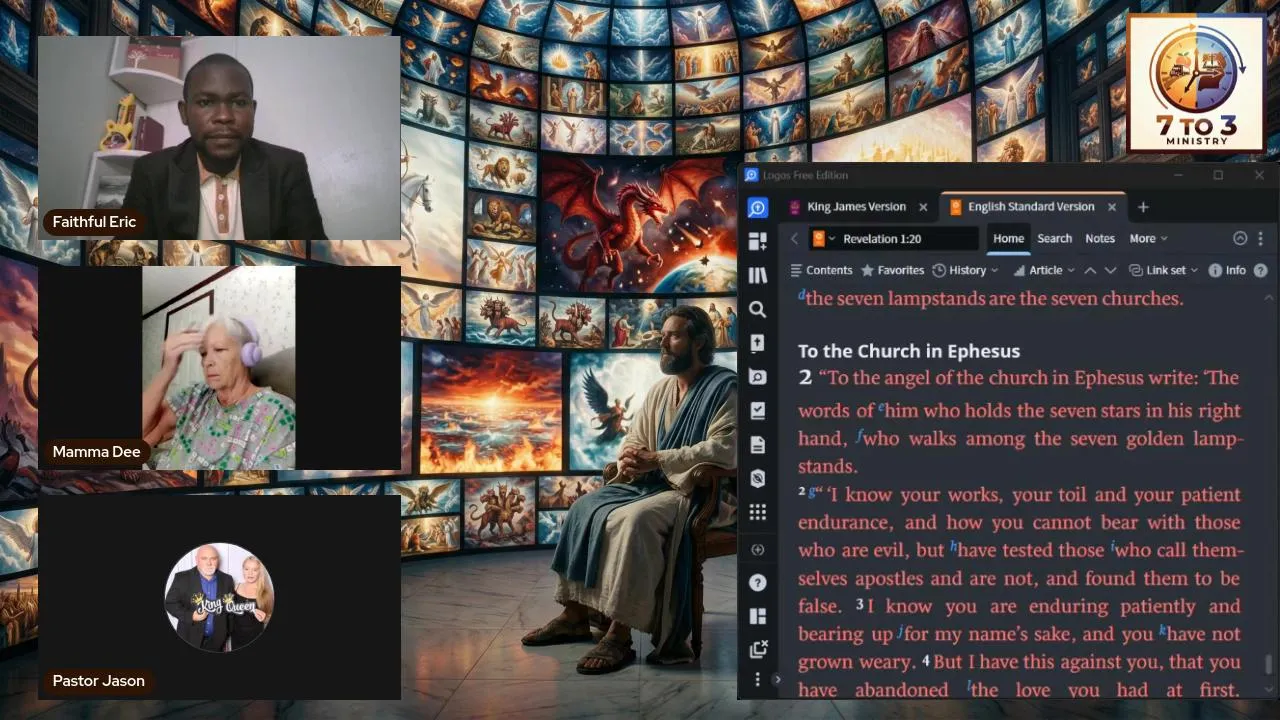
Task: Open the sidebar three-dot more menu
Action: pyautogui.click(x=758, y=680)
